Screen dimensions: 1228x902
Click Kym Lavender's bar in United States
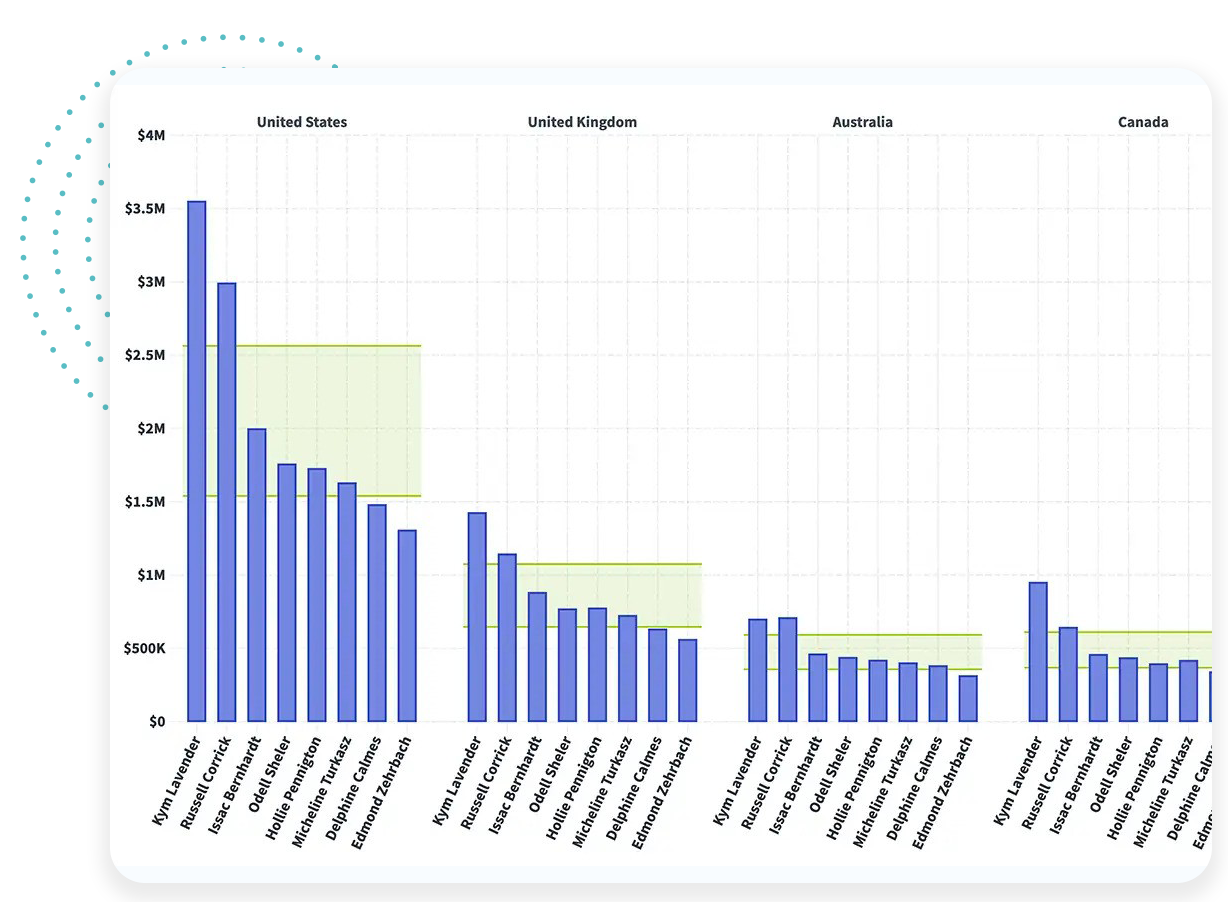pos(196,461)
